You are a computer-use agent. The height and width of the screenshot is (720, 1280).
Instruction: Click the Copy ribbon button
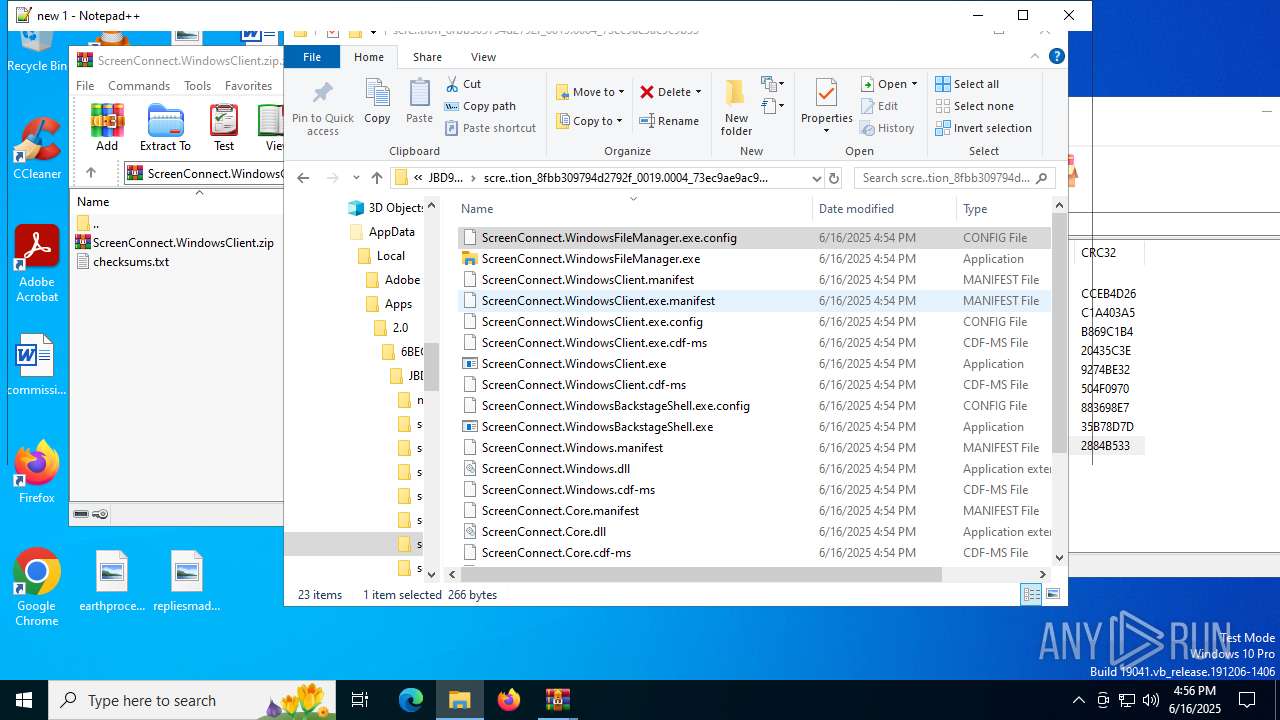pos(377,101)
